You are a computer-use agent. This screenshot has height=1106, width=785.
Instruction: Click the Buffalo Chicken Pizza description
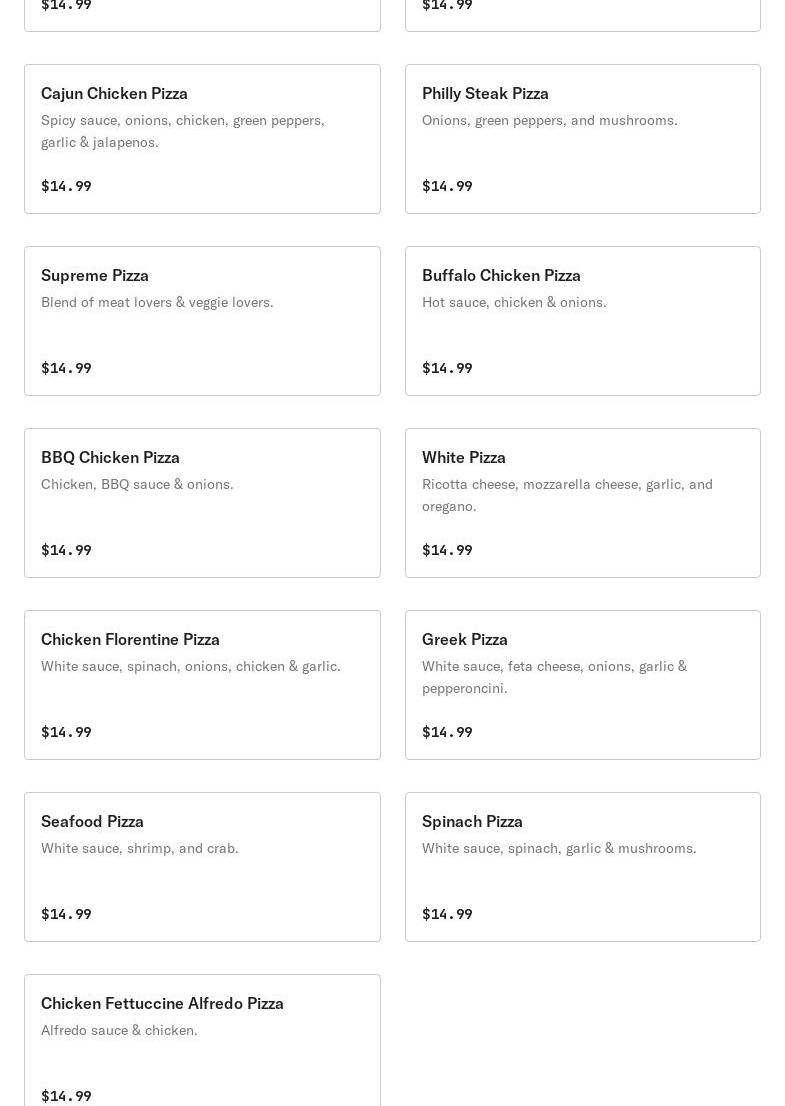[514, 302]
